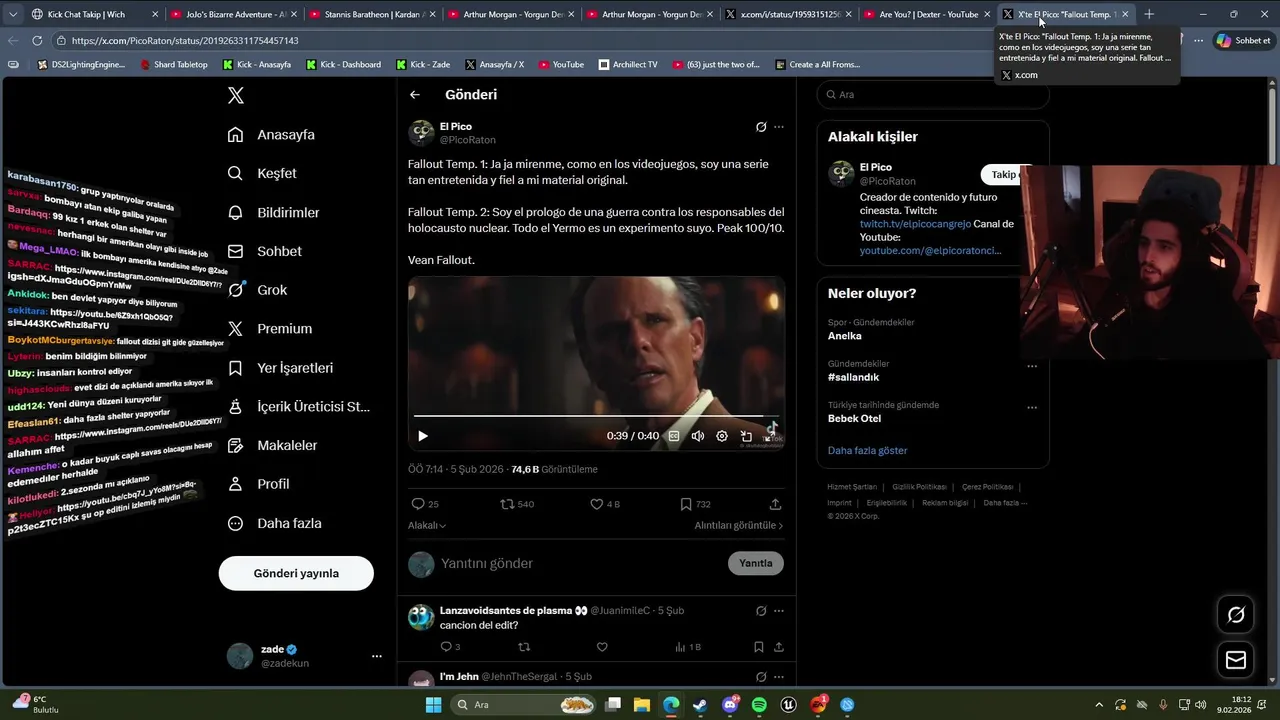The height and width of the screenshot is (720, 1280).
Task: Open more options for Bebek Otel trend
Action: 1032,407
